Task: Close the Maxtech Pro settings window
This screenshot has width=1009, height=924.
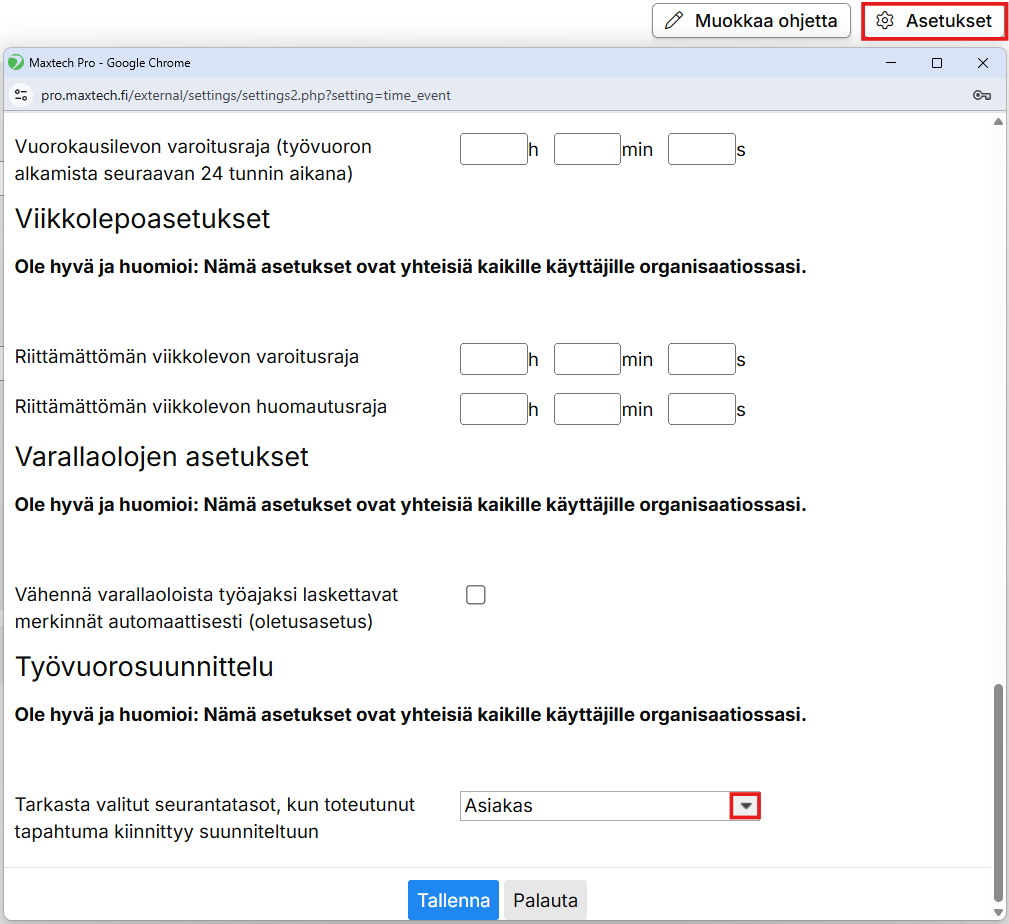Action: point(983,63)
